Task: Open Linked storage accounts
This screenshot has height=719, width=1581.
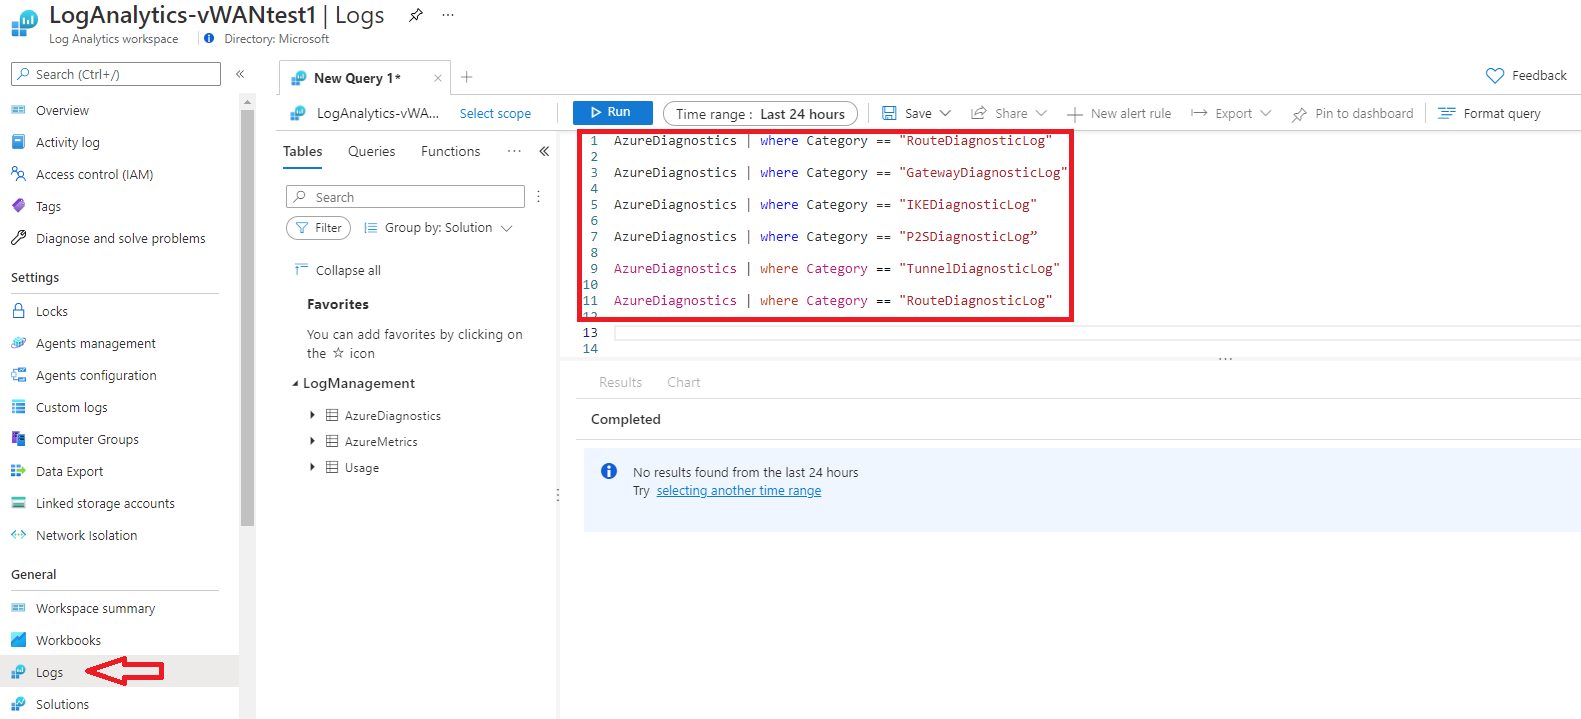Action: [x=105, y=503]
